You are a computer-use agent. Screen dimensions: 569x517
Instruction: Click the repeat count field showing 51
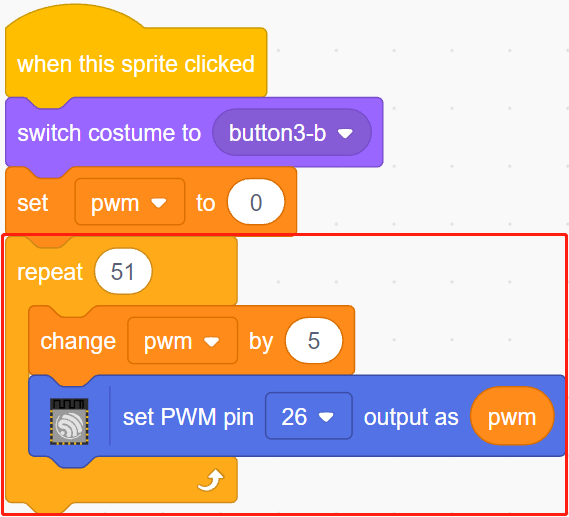click(123, 271)
